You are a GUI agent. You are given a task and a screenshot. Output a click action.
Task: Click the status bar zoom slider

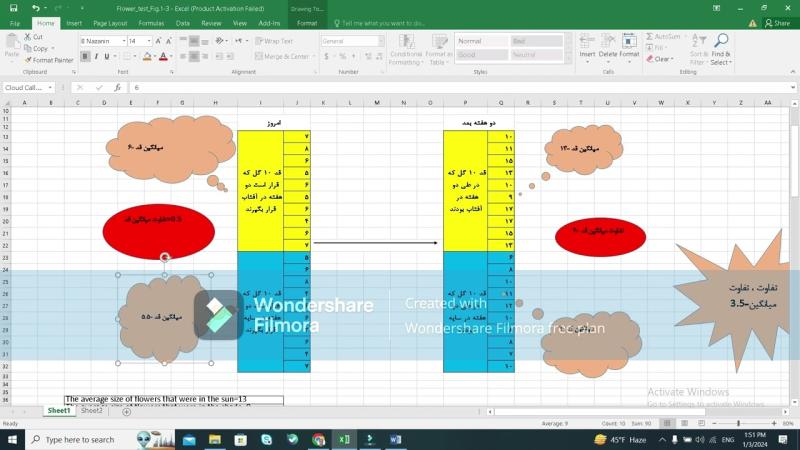pos(738,423)
